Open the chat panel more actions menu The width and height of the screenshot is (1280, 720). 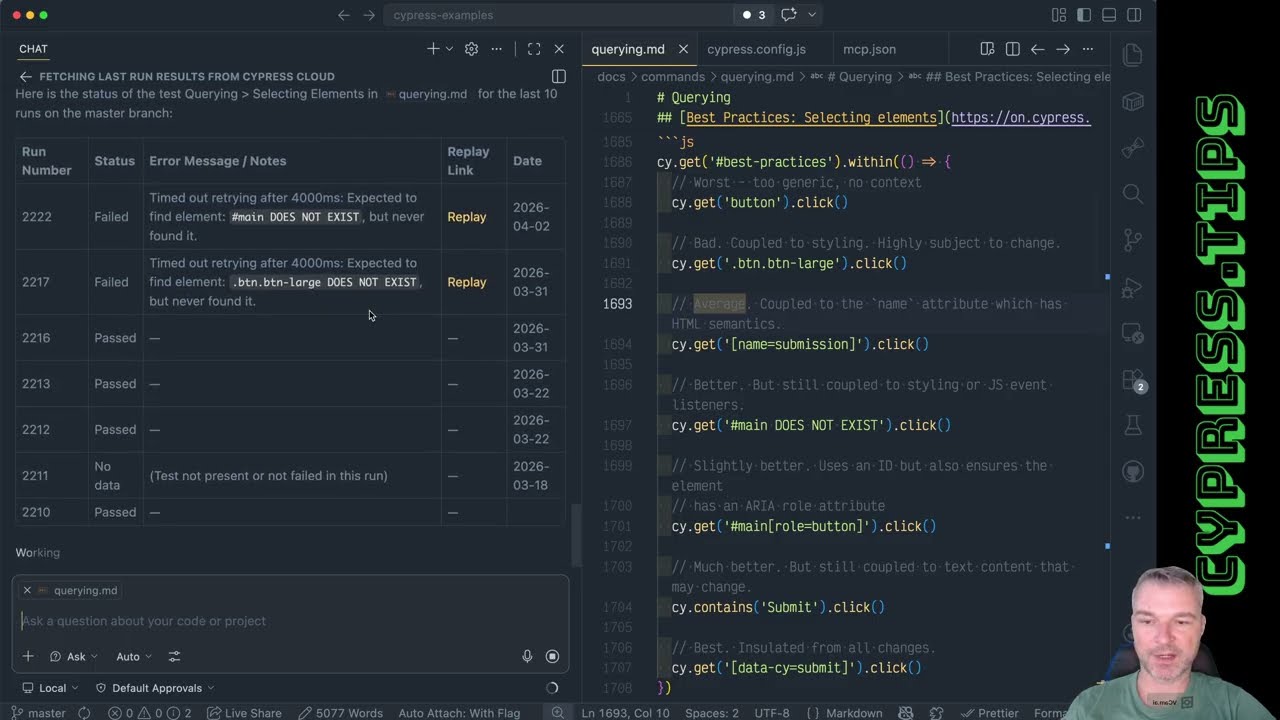[x=499, y=49]
